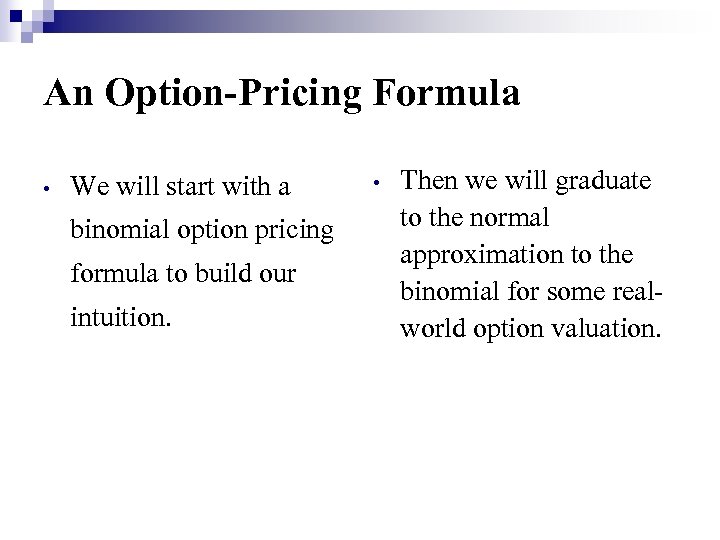Click the word "pricing" in left column

click(297, 231)
